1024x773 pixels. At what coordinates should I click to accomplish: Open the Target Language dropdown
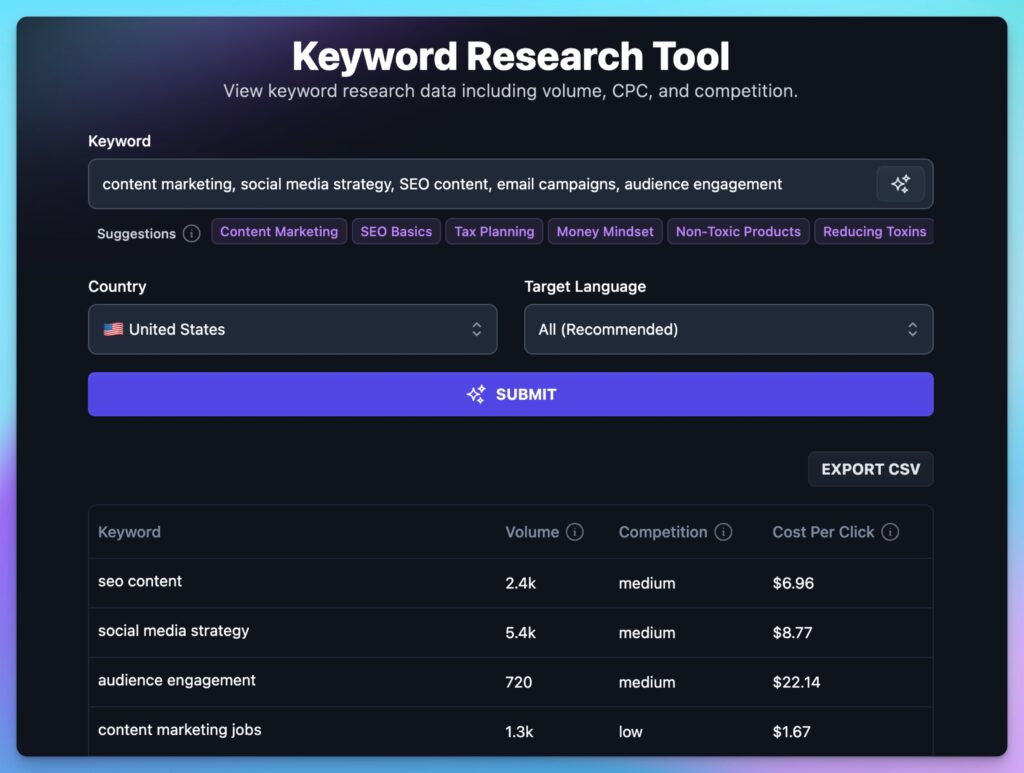[x=728, y=329]
